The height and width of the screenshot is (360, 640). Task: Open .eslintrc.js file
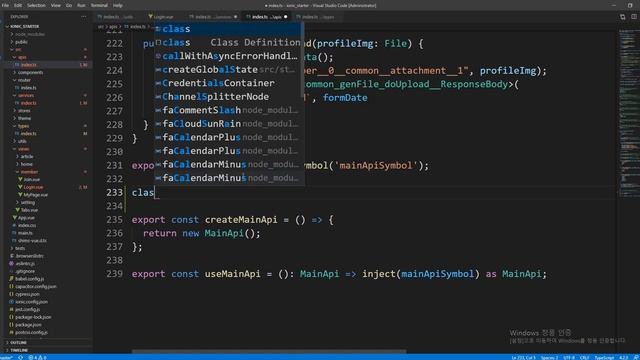26,264
